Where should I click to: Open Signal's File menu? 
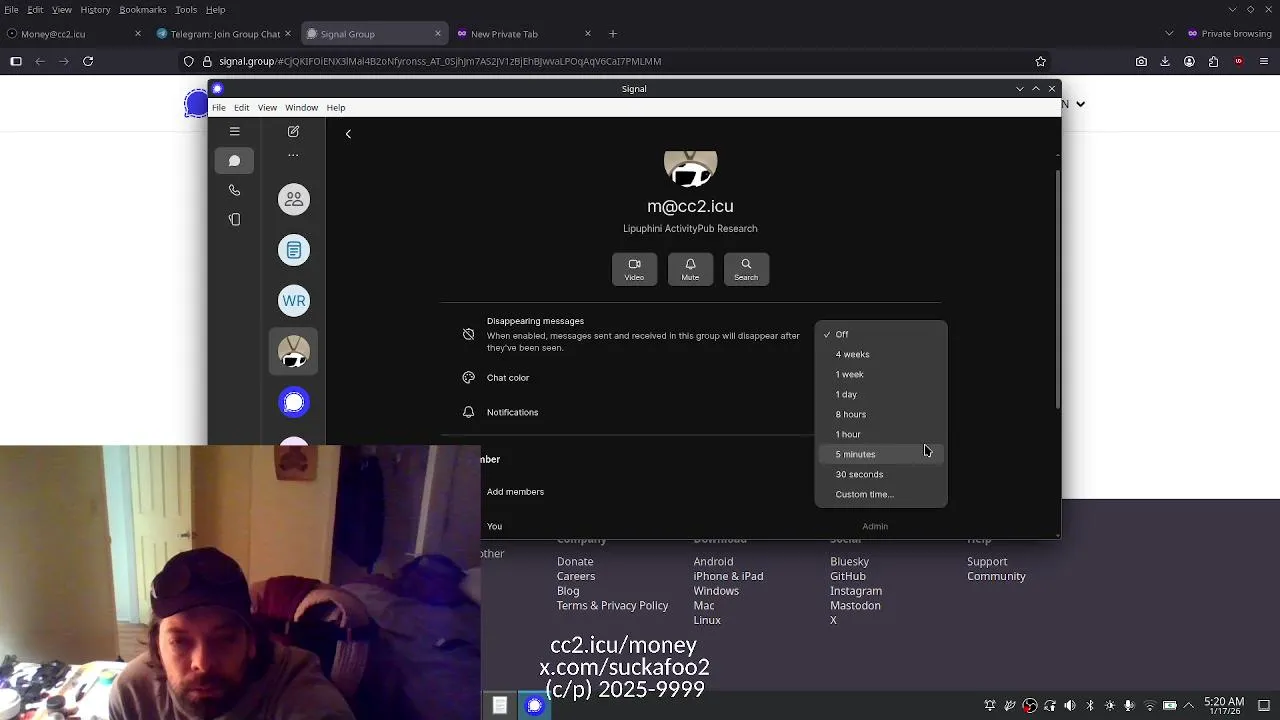point(218,108)
